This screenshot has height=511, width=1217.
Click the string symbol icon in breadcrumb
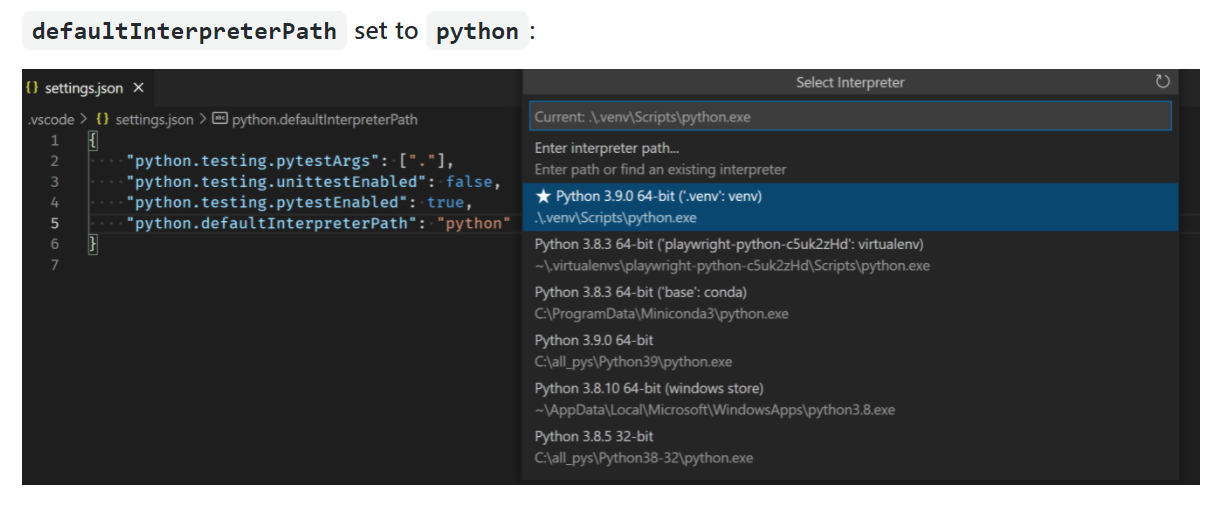220,119
